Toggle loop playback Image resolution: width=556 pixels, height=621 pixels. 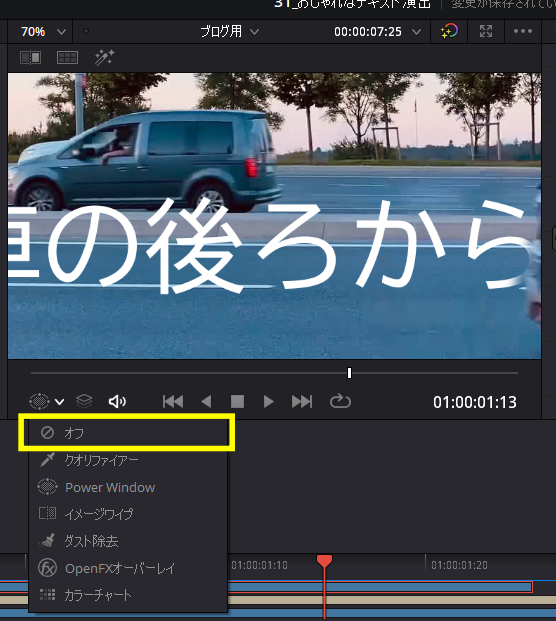pyautogui.click(x=340, y=401)
